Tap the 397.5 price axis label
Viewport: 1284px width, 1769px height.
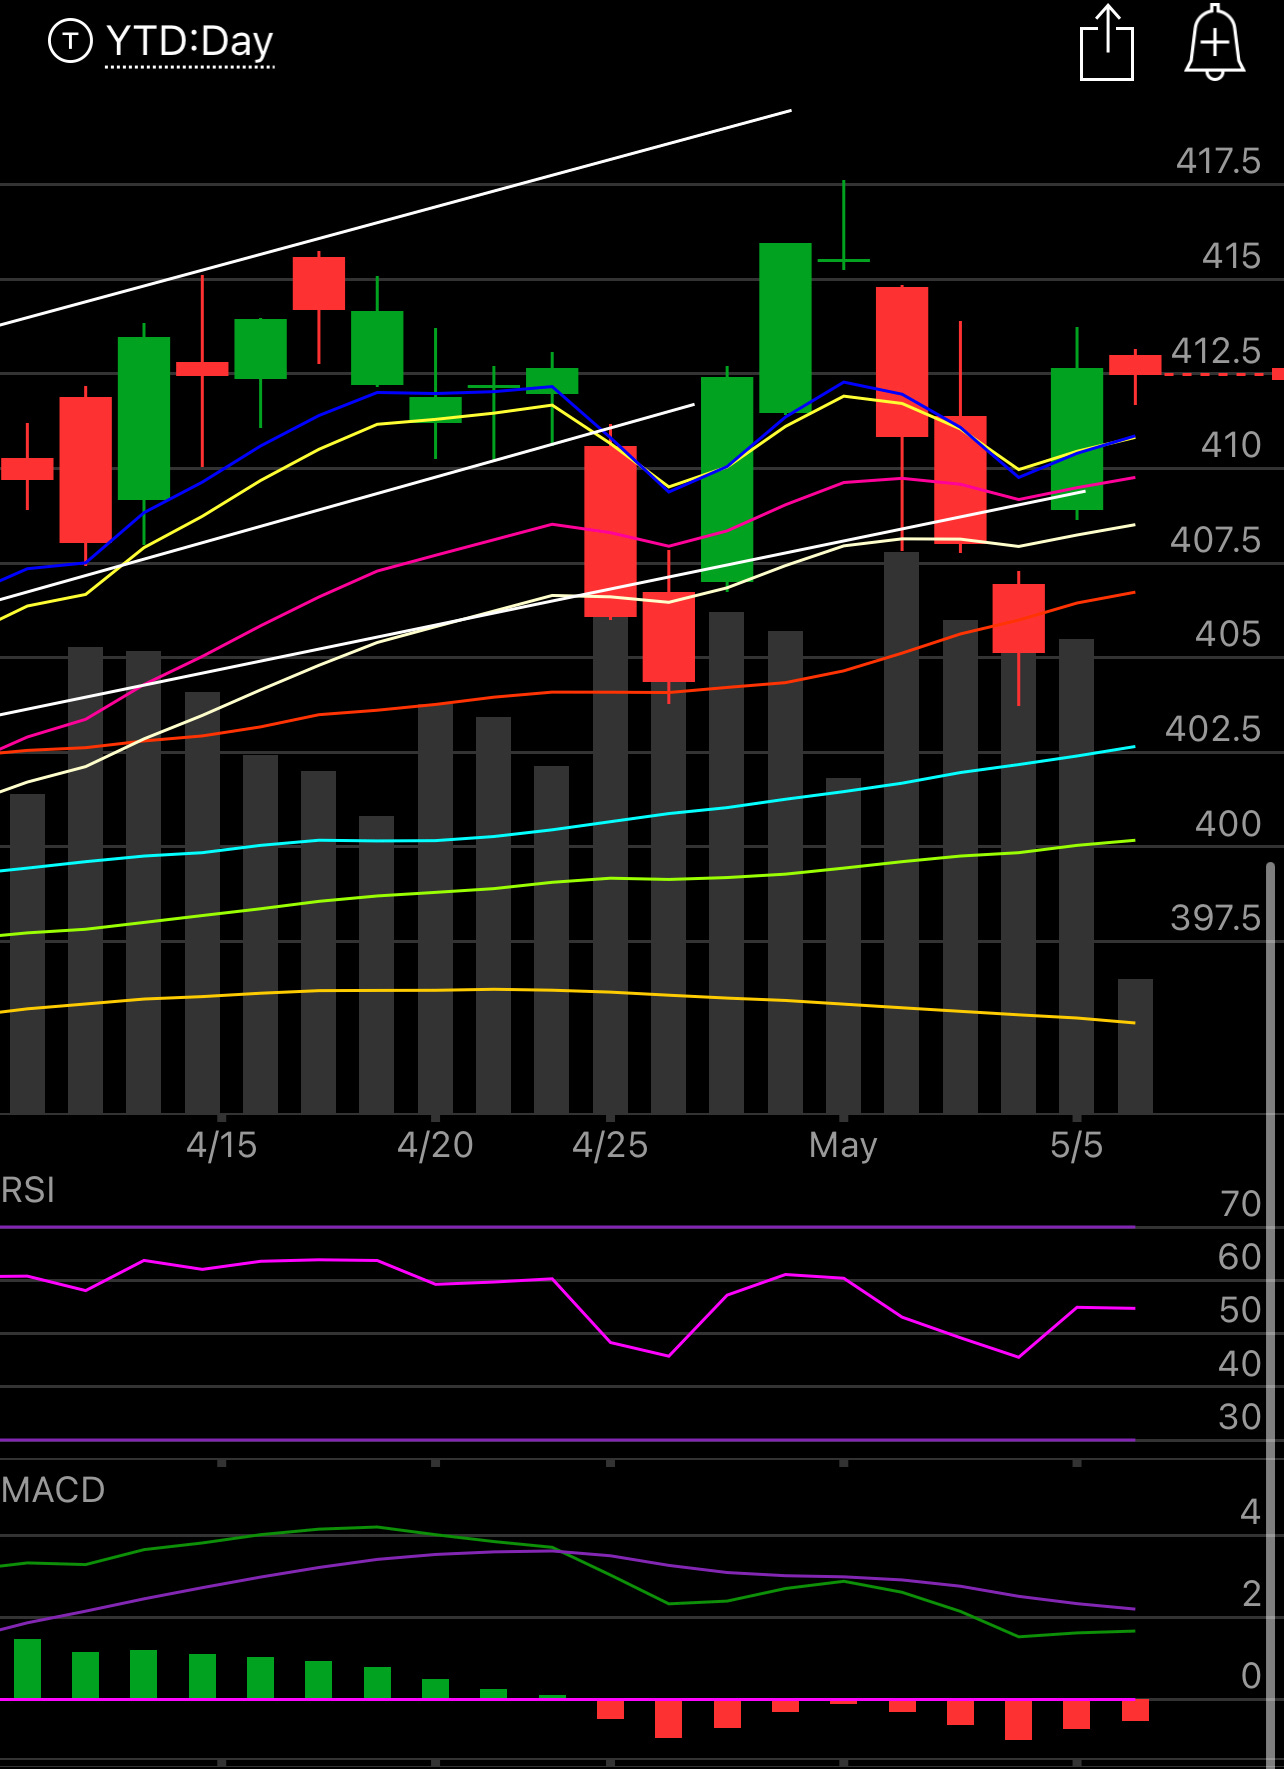(1216, 918)
